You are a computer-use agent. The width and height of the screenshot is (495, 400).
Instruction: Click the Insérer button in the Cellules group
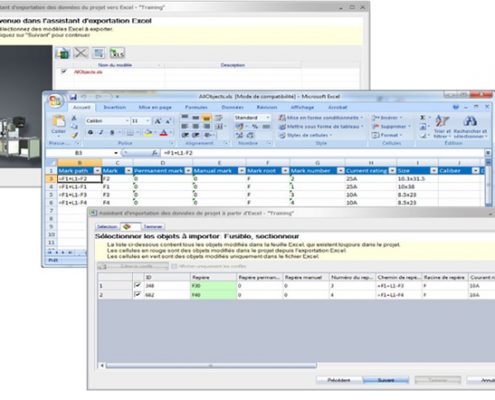387,118
